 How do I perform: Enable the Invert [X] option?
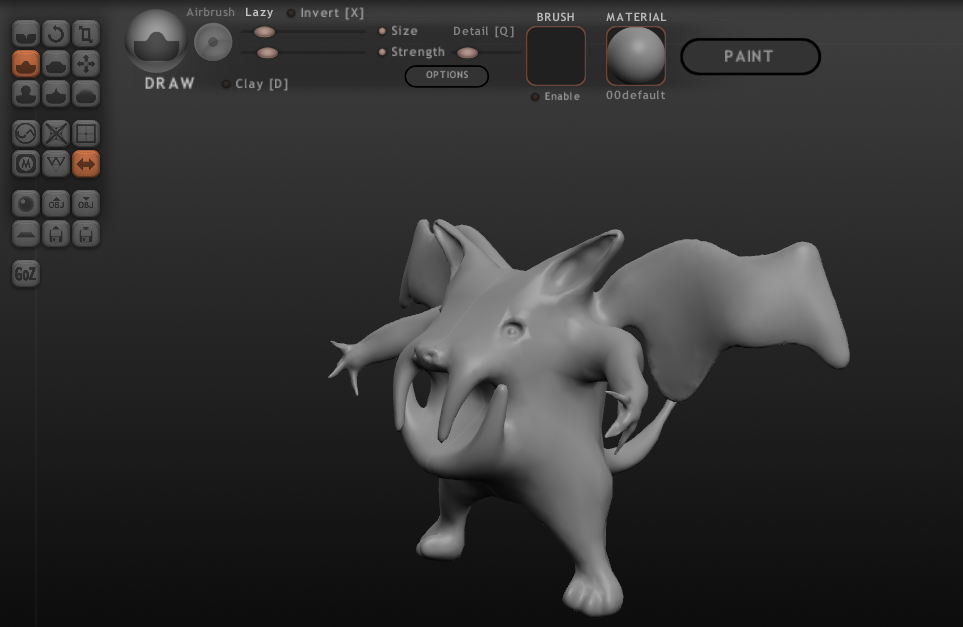click(291, 13)
